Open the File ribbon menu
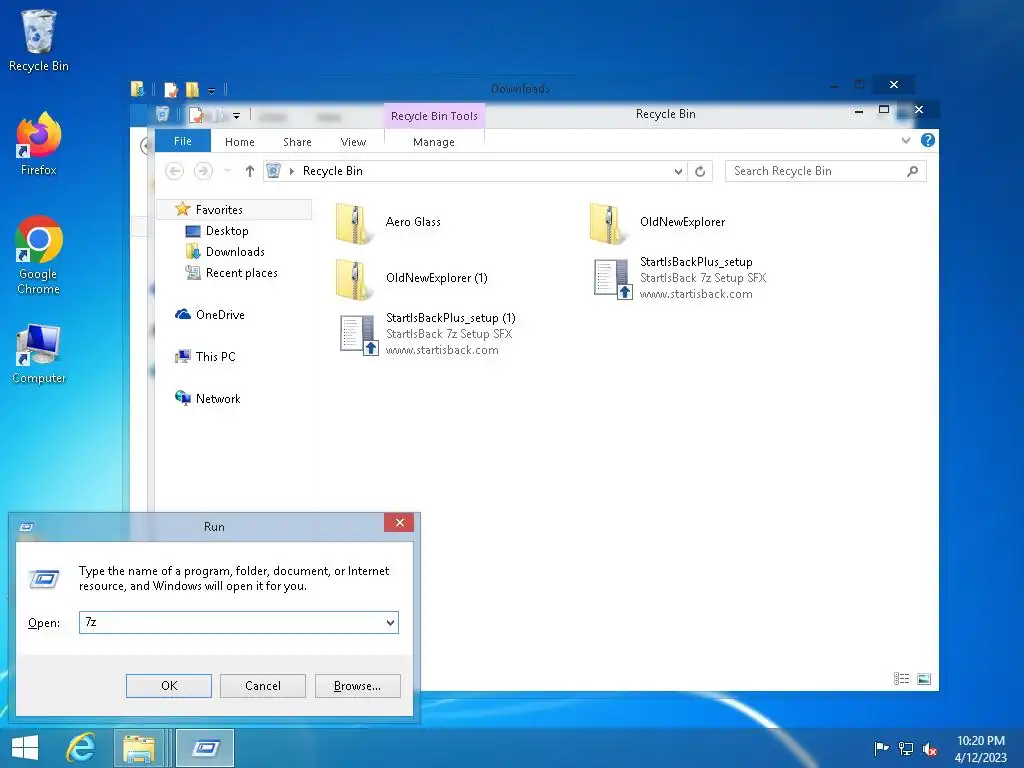The height and width of the screenshot is (768, 1024). click(183, 141)
